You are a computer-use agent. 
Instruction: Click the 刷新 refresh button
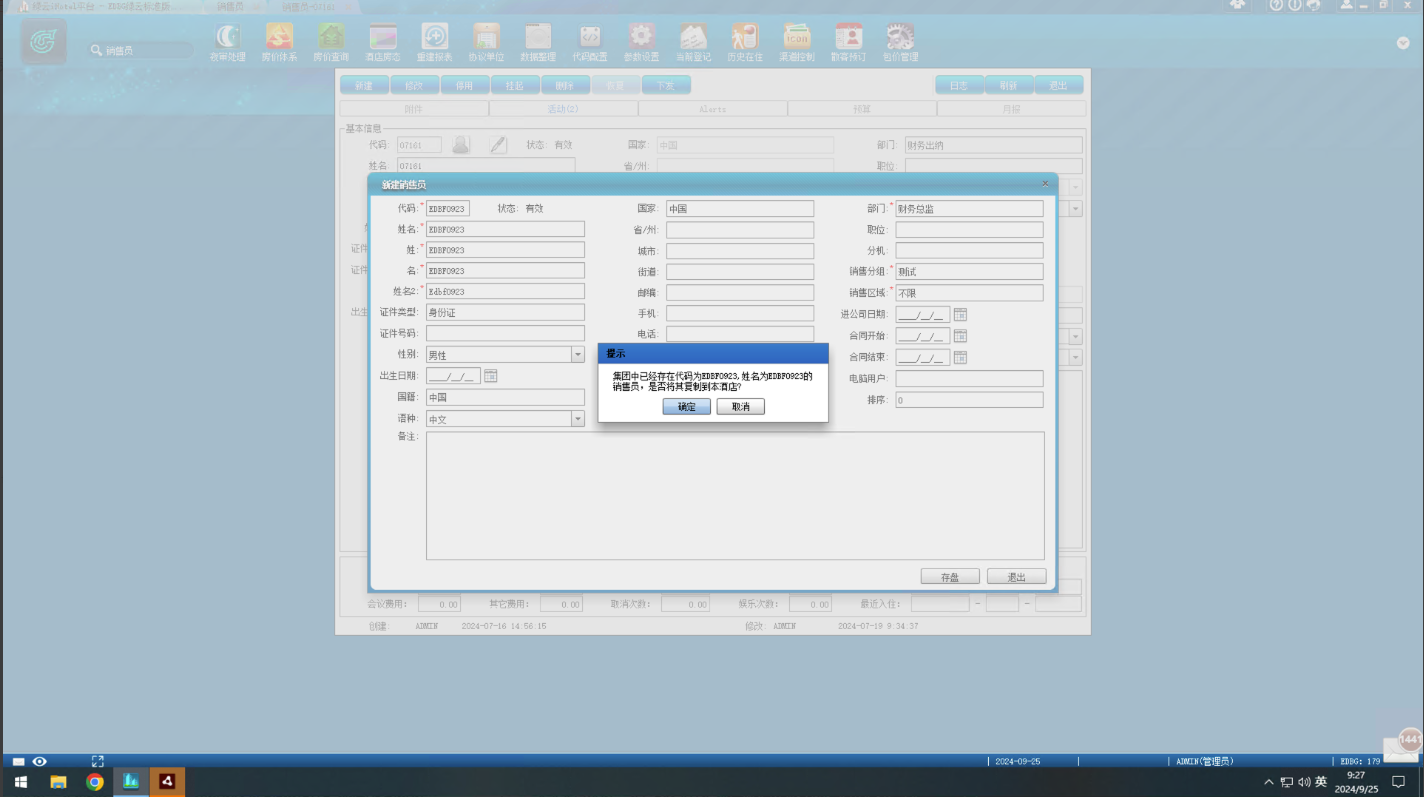pos(1009,86)
